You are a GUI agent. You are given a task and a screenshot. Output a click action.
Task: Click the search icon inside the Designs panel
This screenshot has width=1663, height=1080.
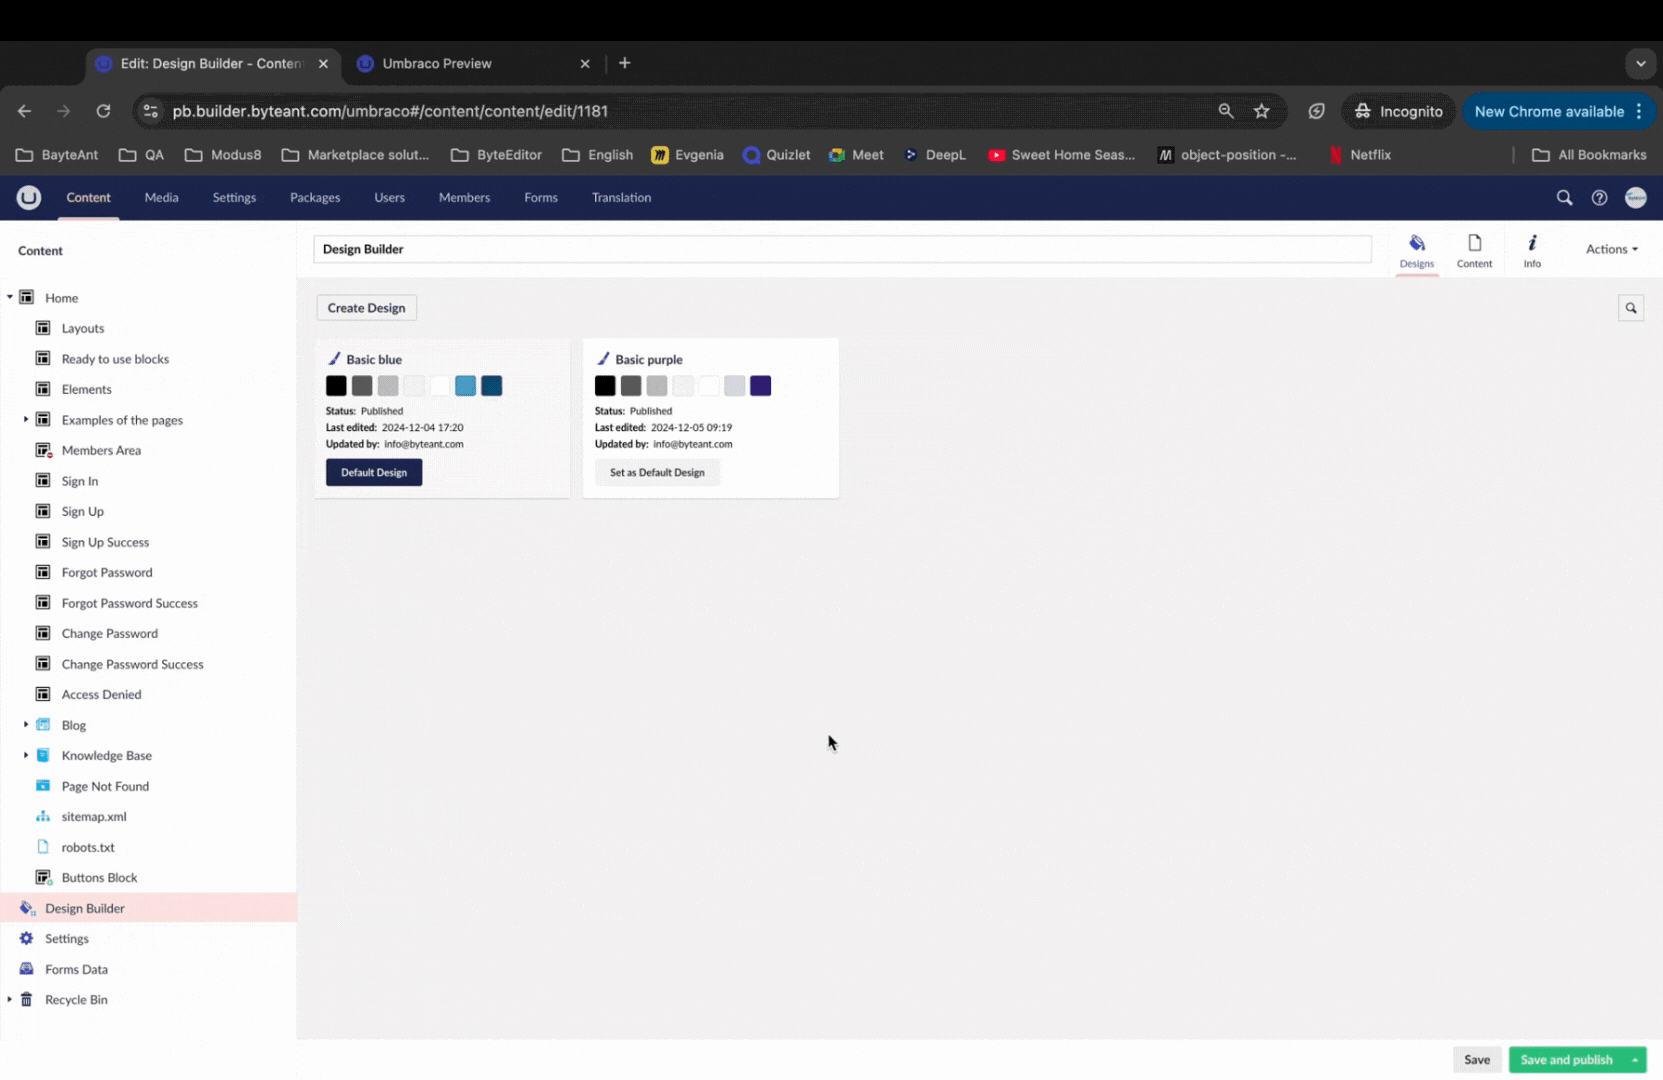(x=1631, y=307)
